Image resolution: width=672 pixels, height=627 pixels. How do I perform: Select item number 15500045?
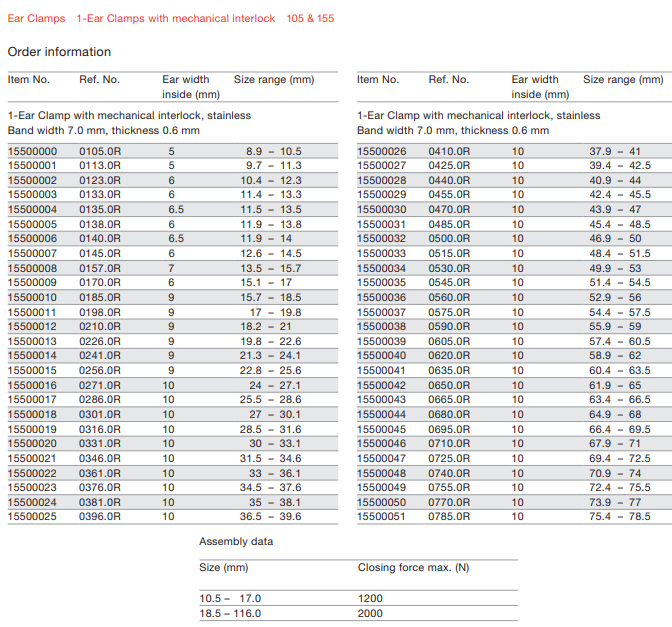381,429
